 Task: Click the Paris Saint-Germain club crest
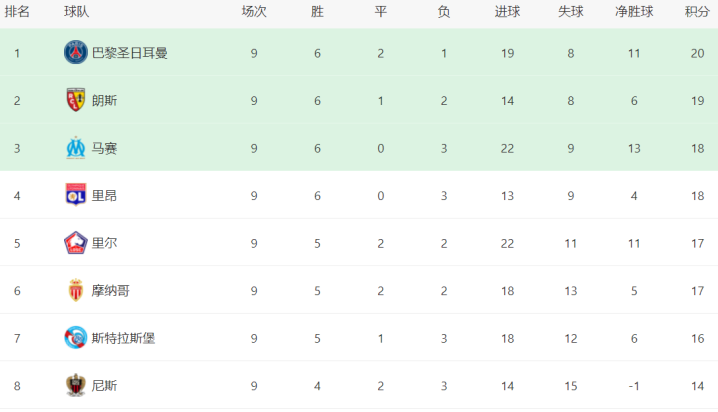click(76, 53)
